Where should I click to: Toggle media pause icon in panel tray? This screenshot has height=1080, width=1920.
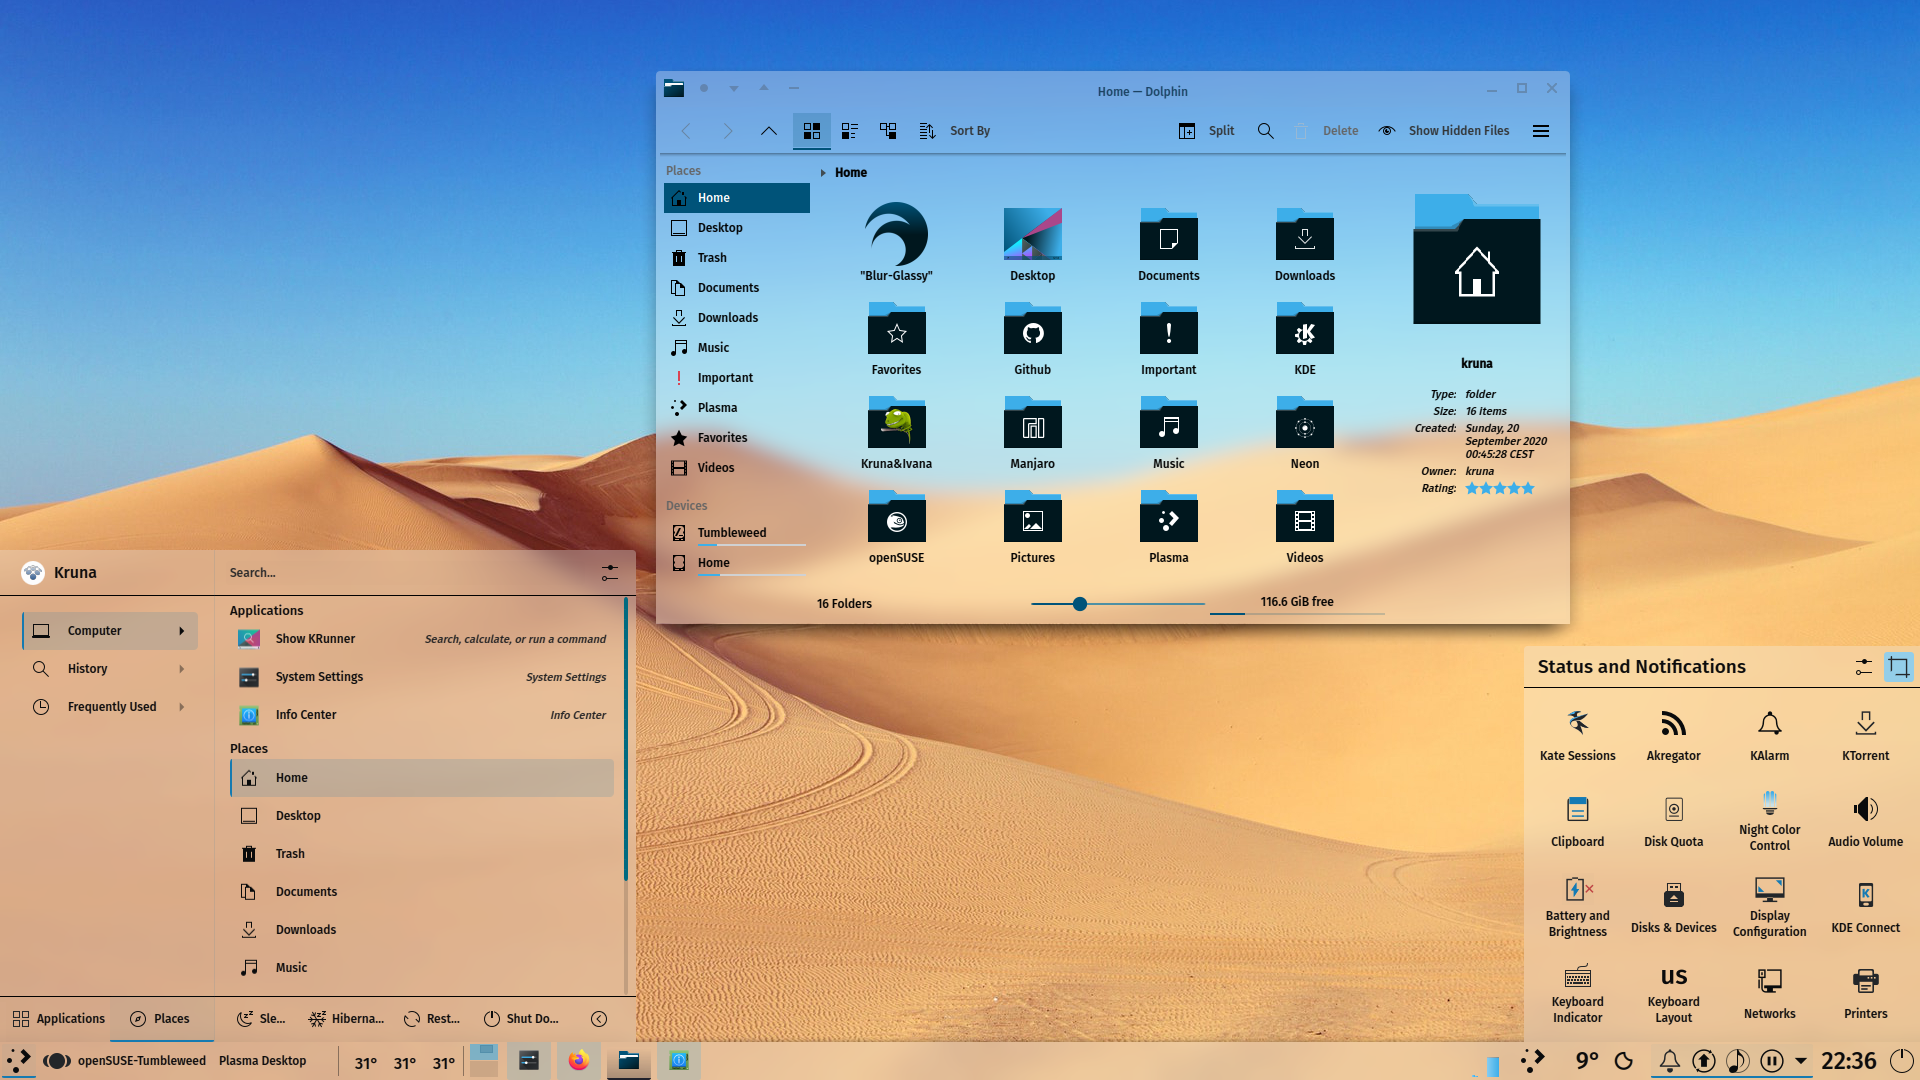click(x=1772, y=1061)
